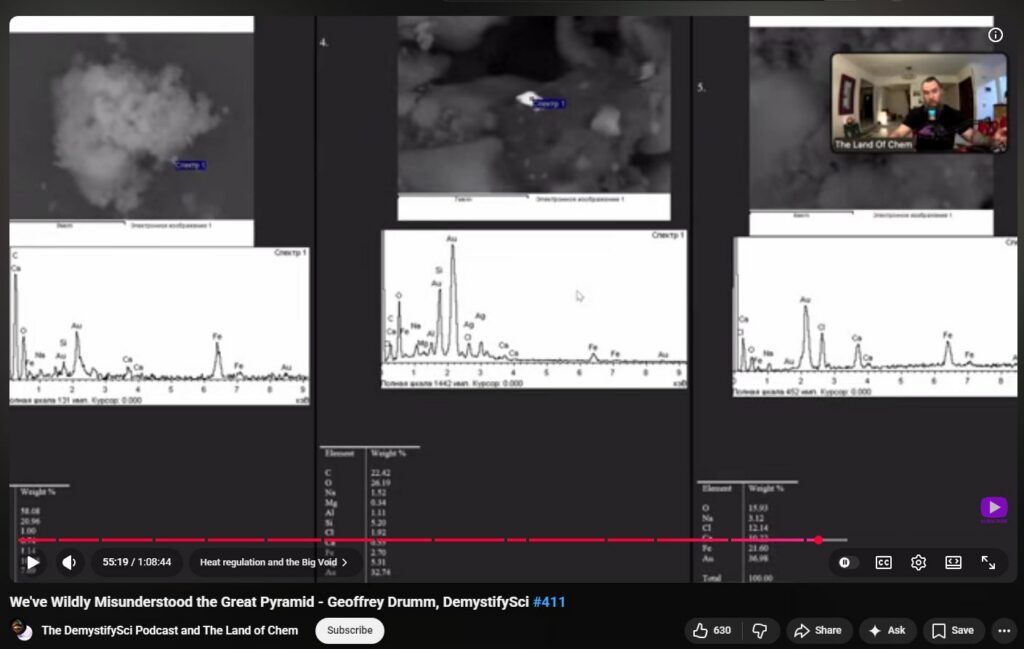1024x649 pixels.
Task: Open The DemystifySci Podcast channel page
Action: (x=169, y=631)
